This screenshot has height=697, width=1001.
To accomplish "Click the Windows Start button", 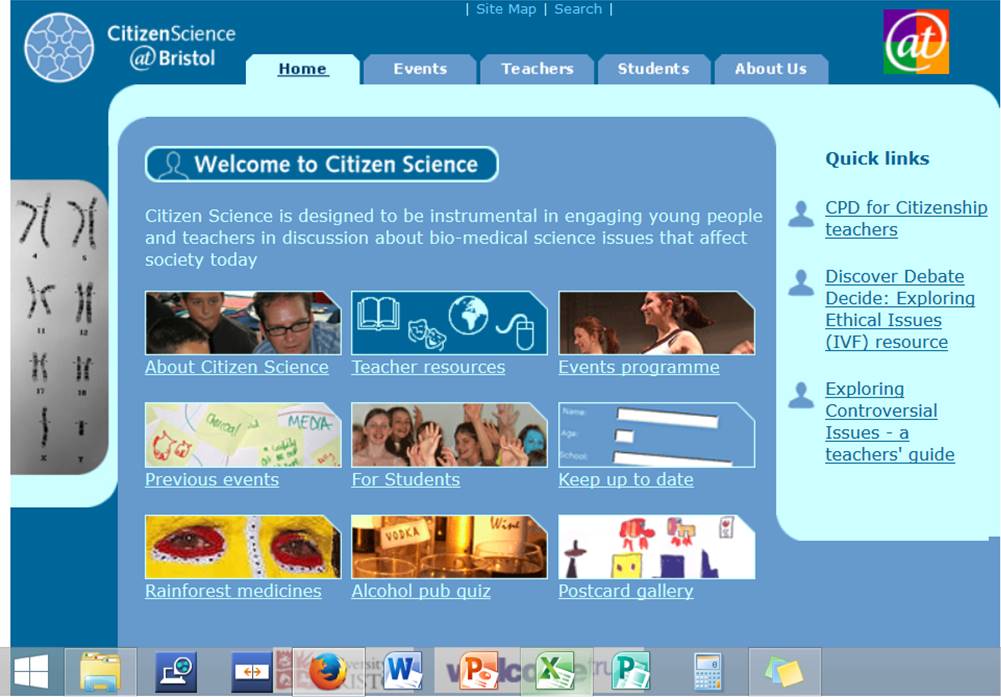I will click(32, 671).
